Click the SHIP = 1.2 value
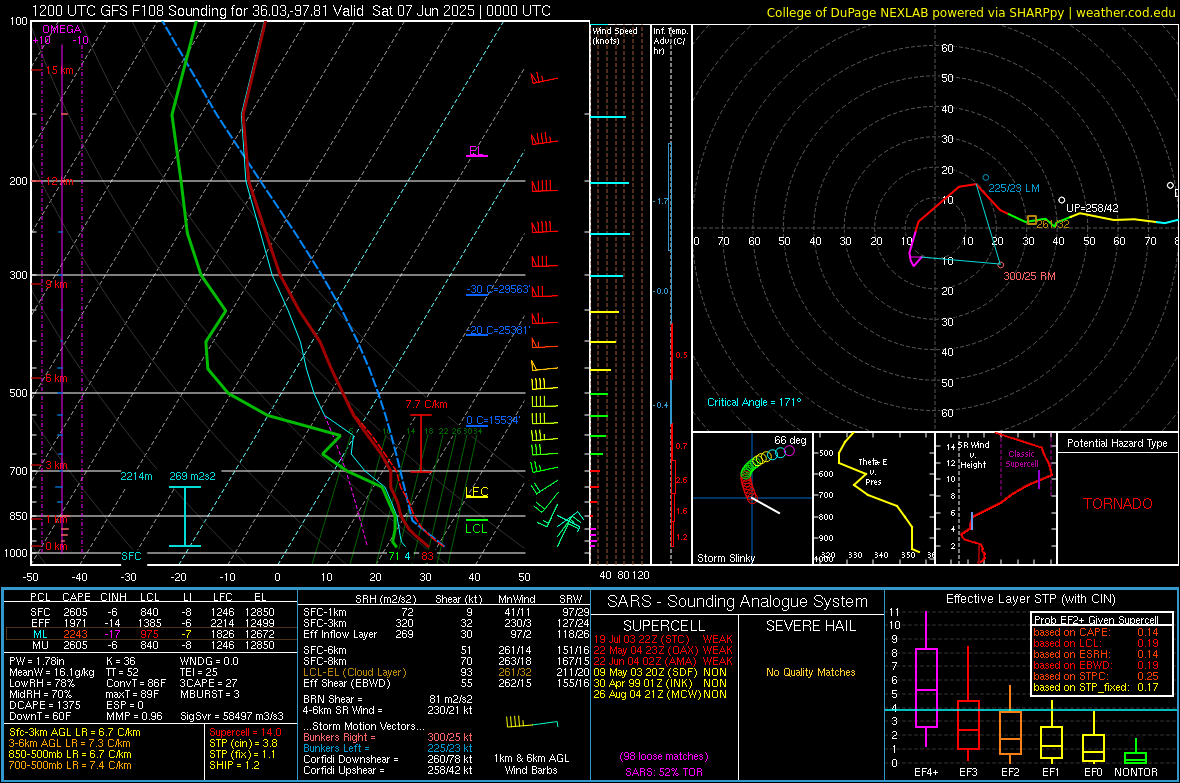Image resolution: width=1180 pixels, height=783 pixels. click(234, 765)
